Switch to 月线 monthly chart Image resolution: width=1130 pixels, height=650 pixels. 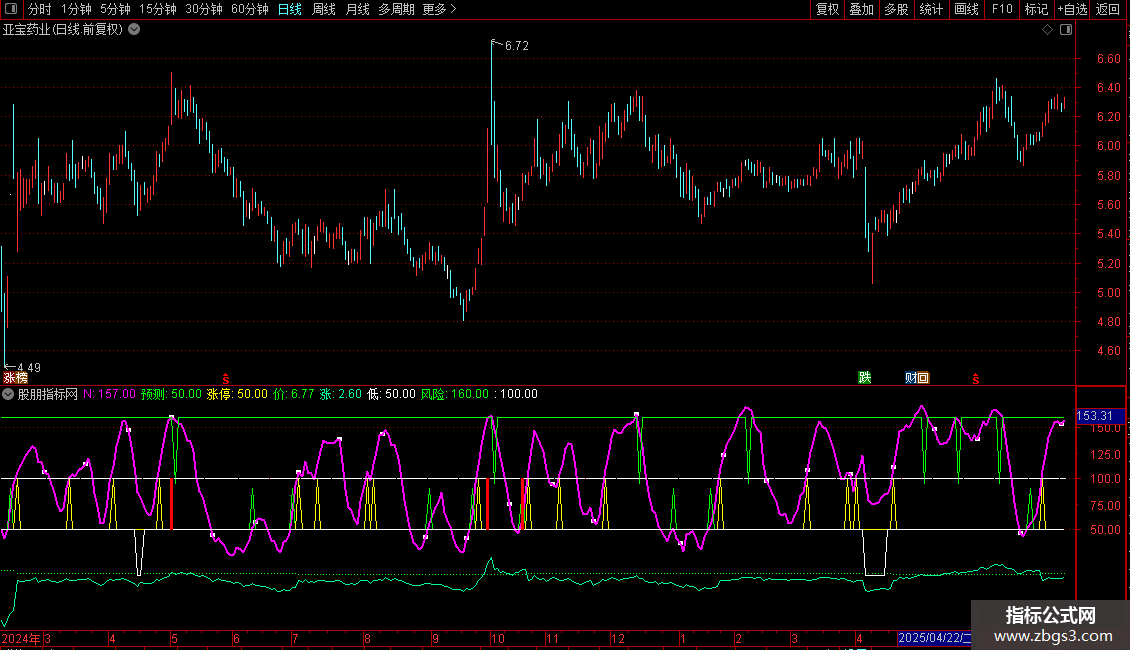(x=357, y=9)
